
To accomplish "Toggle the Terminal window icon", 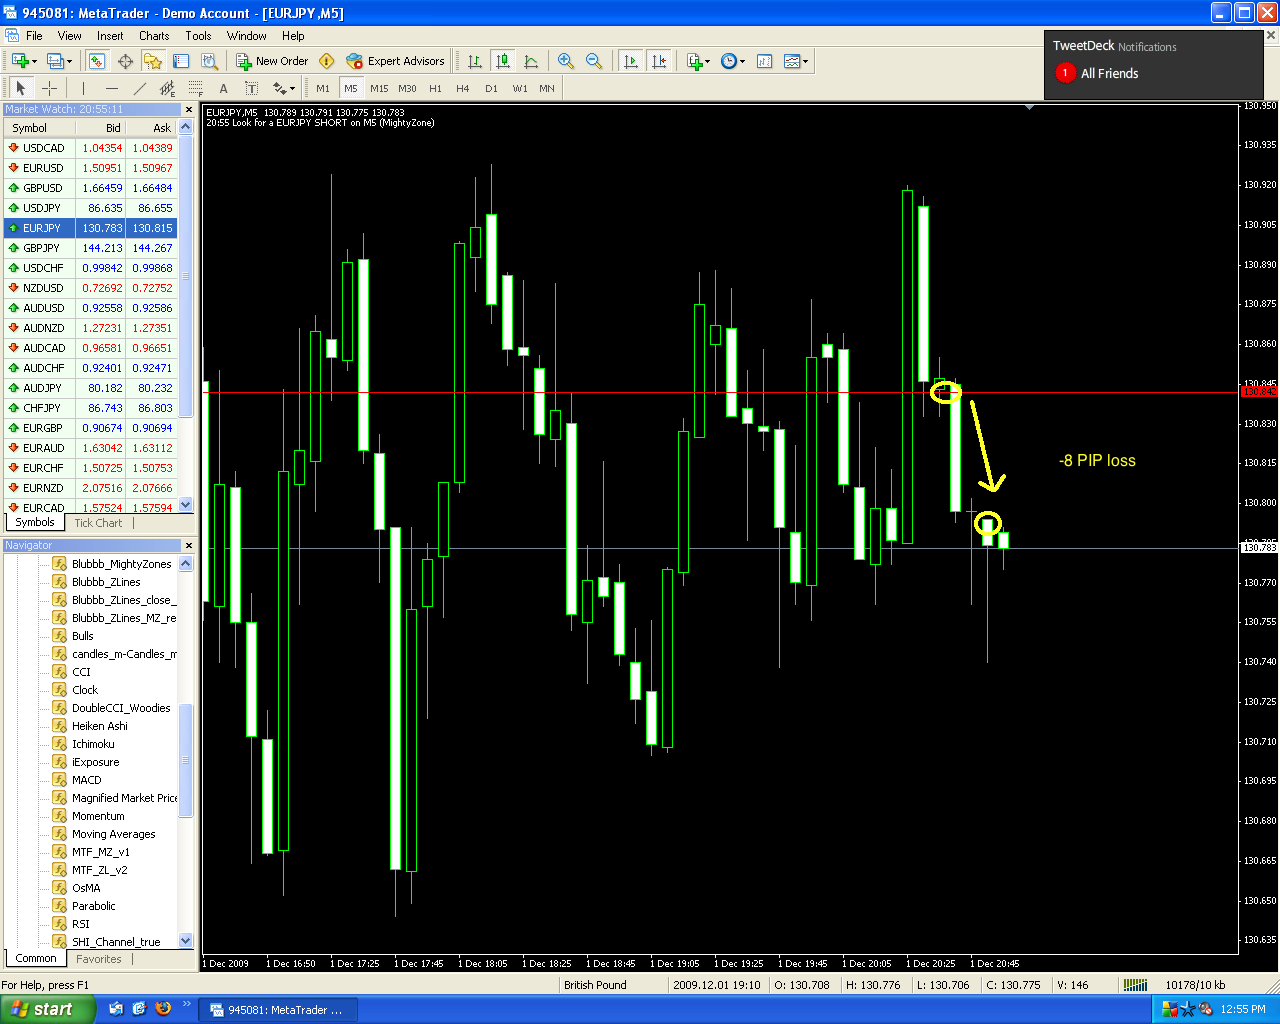I will pyautogui.click(x=181, y=61).
